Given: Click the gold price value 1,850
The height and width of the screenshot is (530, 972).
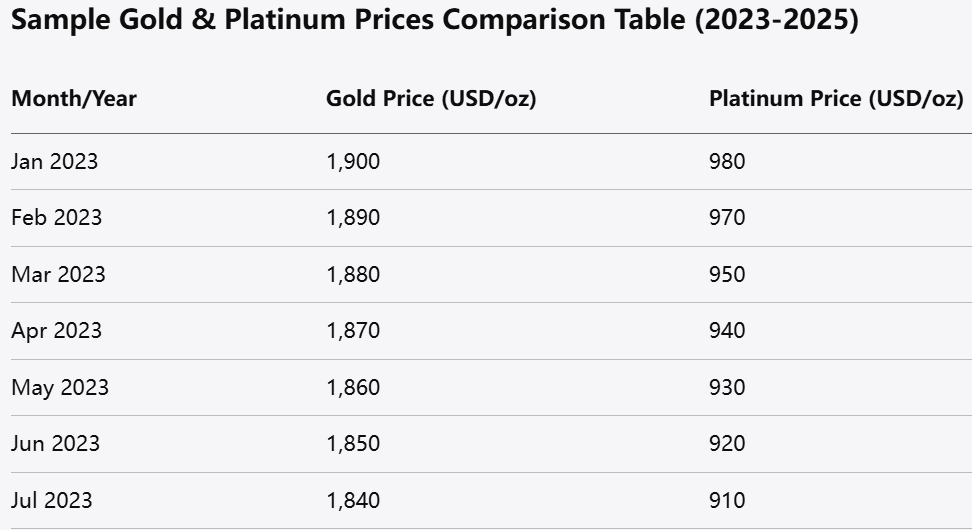Looking at the screenshot, I should [x=353, y=443].
